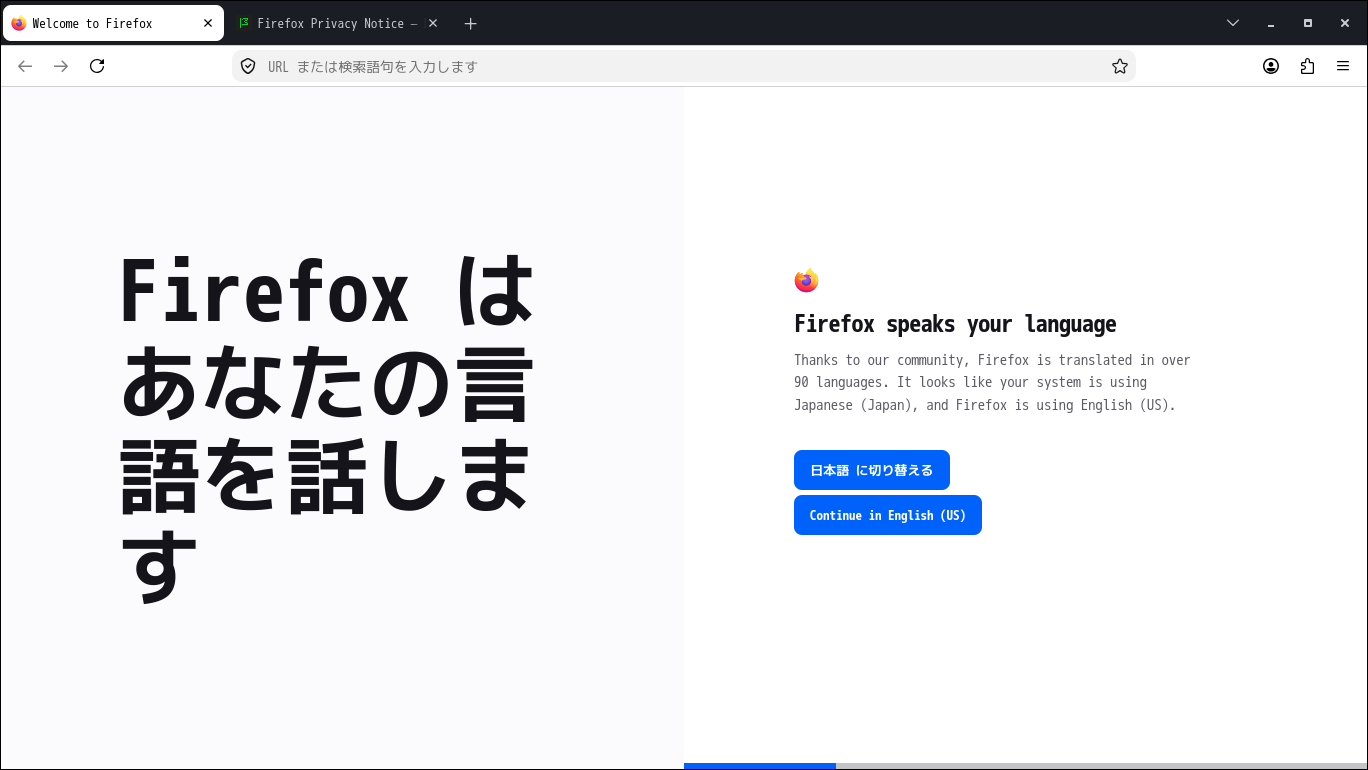Viewport: 1368px width, 770px height.
Task: Click the 日本語 に切り替える button
Action: coord(872,470)
